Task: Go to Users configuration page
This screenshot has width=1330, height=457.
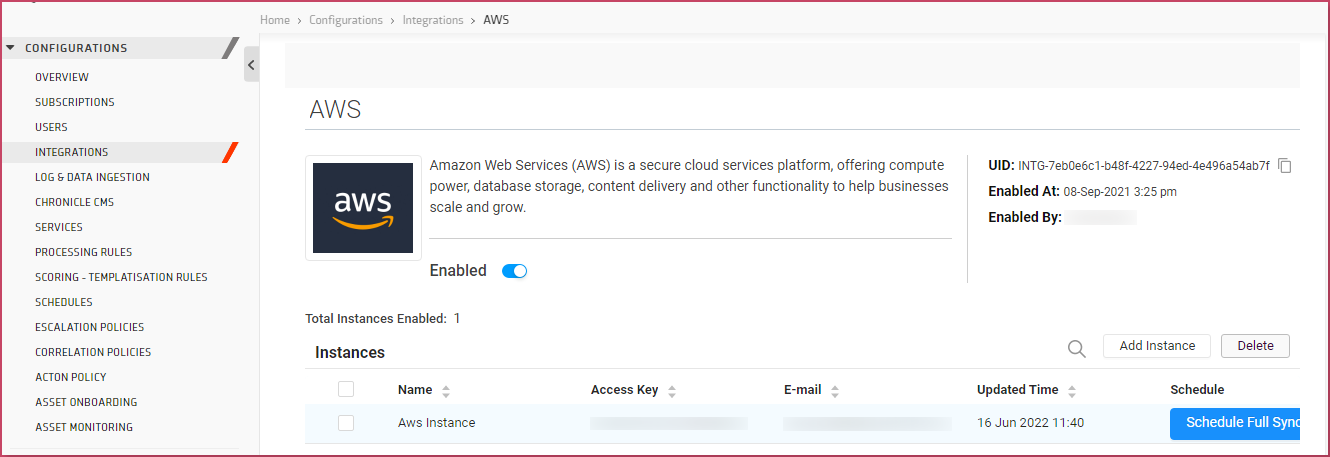Action: click(x=51, y=127)
